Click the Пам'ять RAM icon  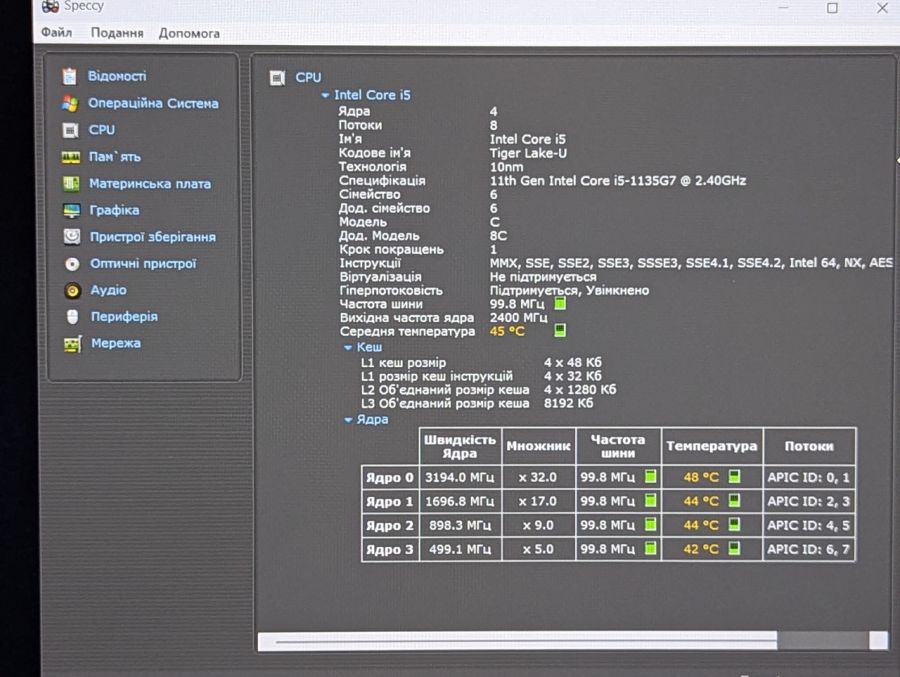(71, 157)
